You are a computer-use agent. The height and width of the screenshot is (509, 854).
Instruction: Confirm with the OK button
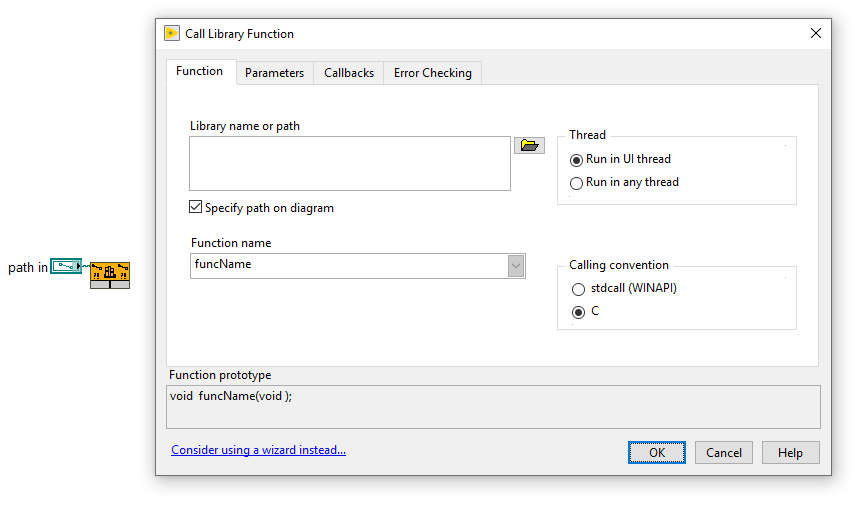point(656,452)
